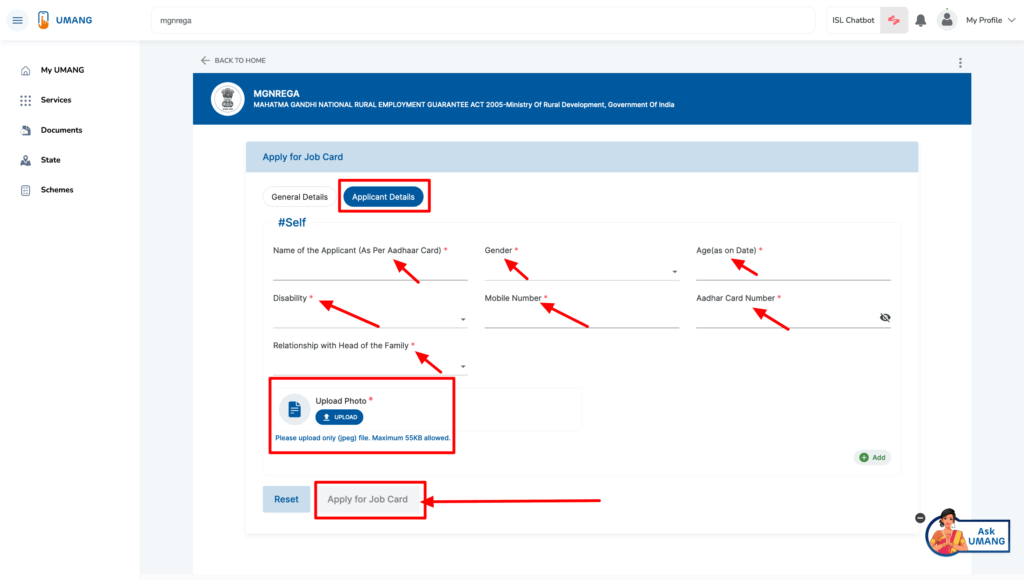The height and width of the screenshot is (580, 1024).
Task: Open the ISL sign language icon
Action: pyautogui.click(x=894, y=20)
